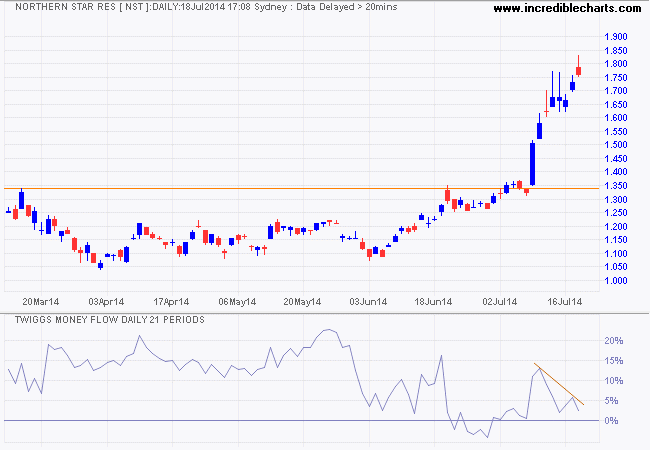650x450 pixels.
Task: Click the 1.300 price axis label
Action: (616, 199)
